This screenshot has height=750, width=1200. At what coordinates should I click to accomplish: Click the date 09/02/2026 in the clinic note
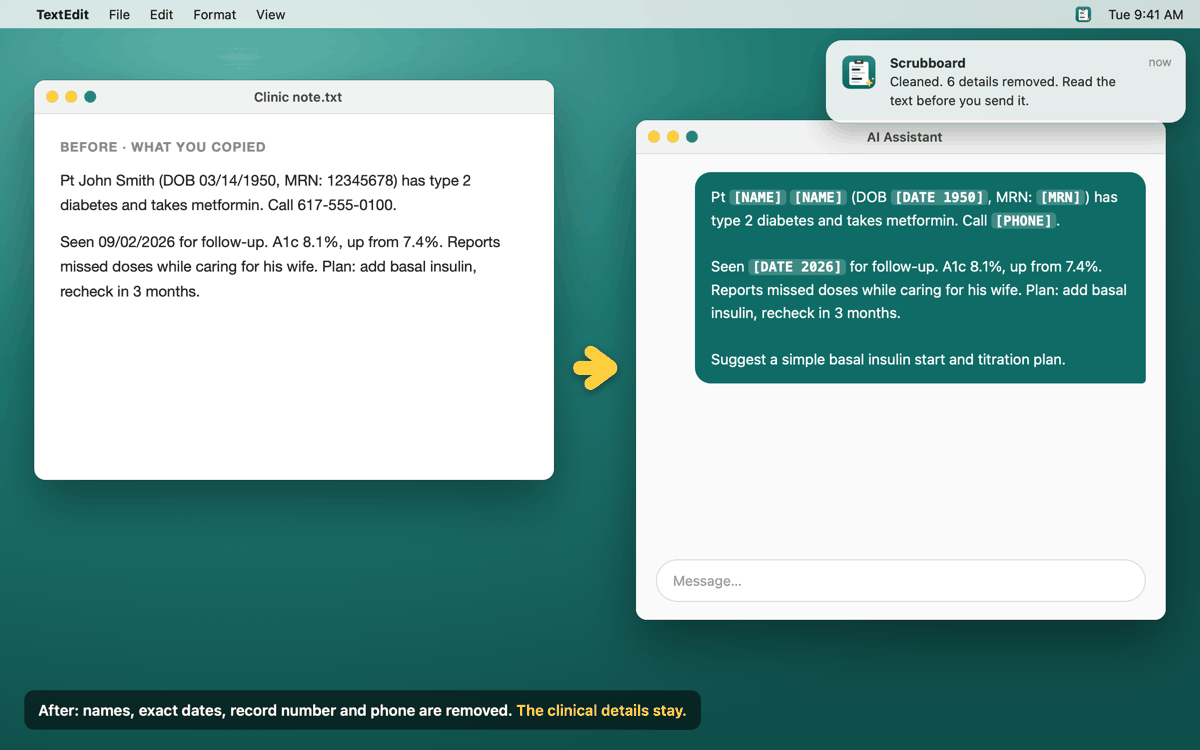[137, 242]
